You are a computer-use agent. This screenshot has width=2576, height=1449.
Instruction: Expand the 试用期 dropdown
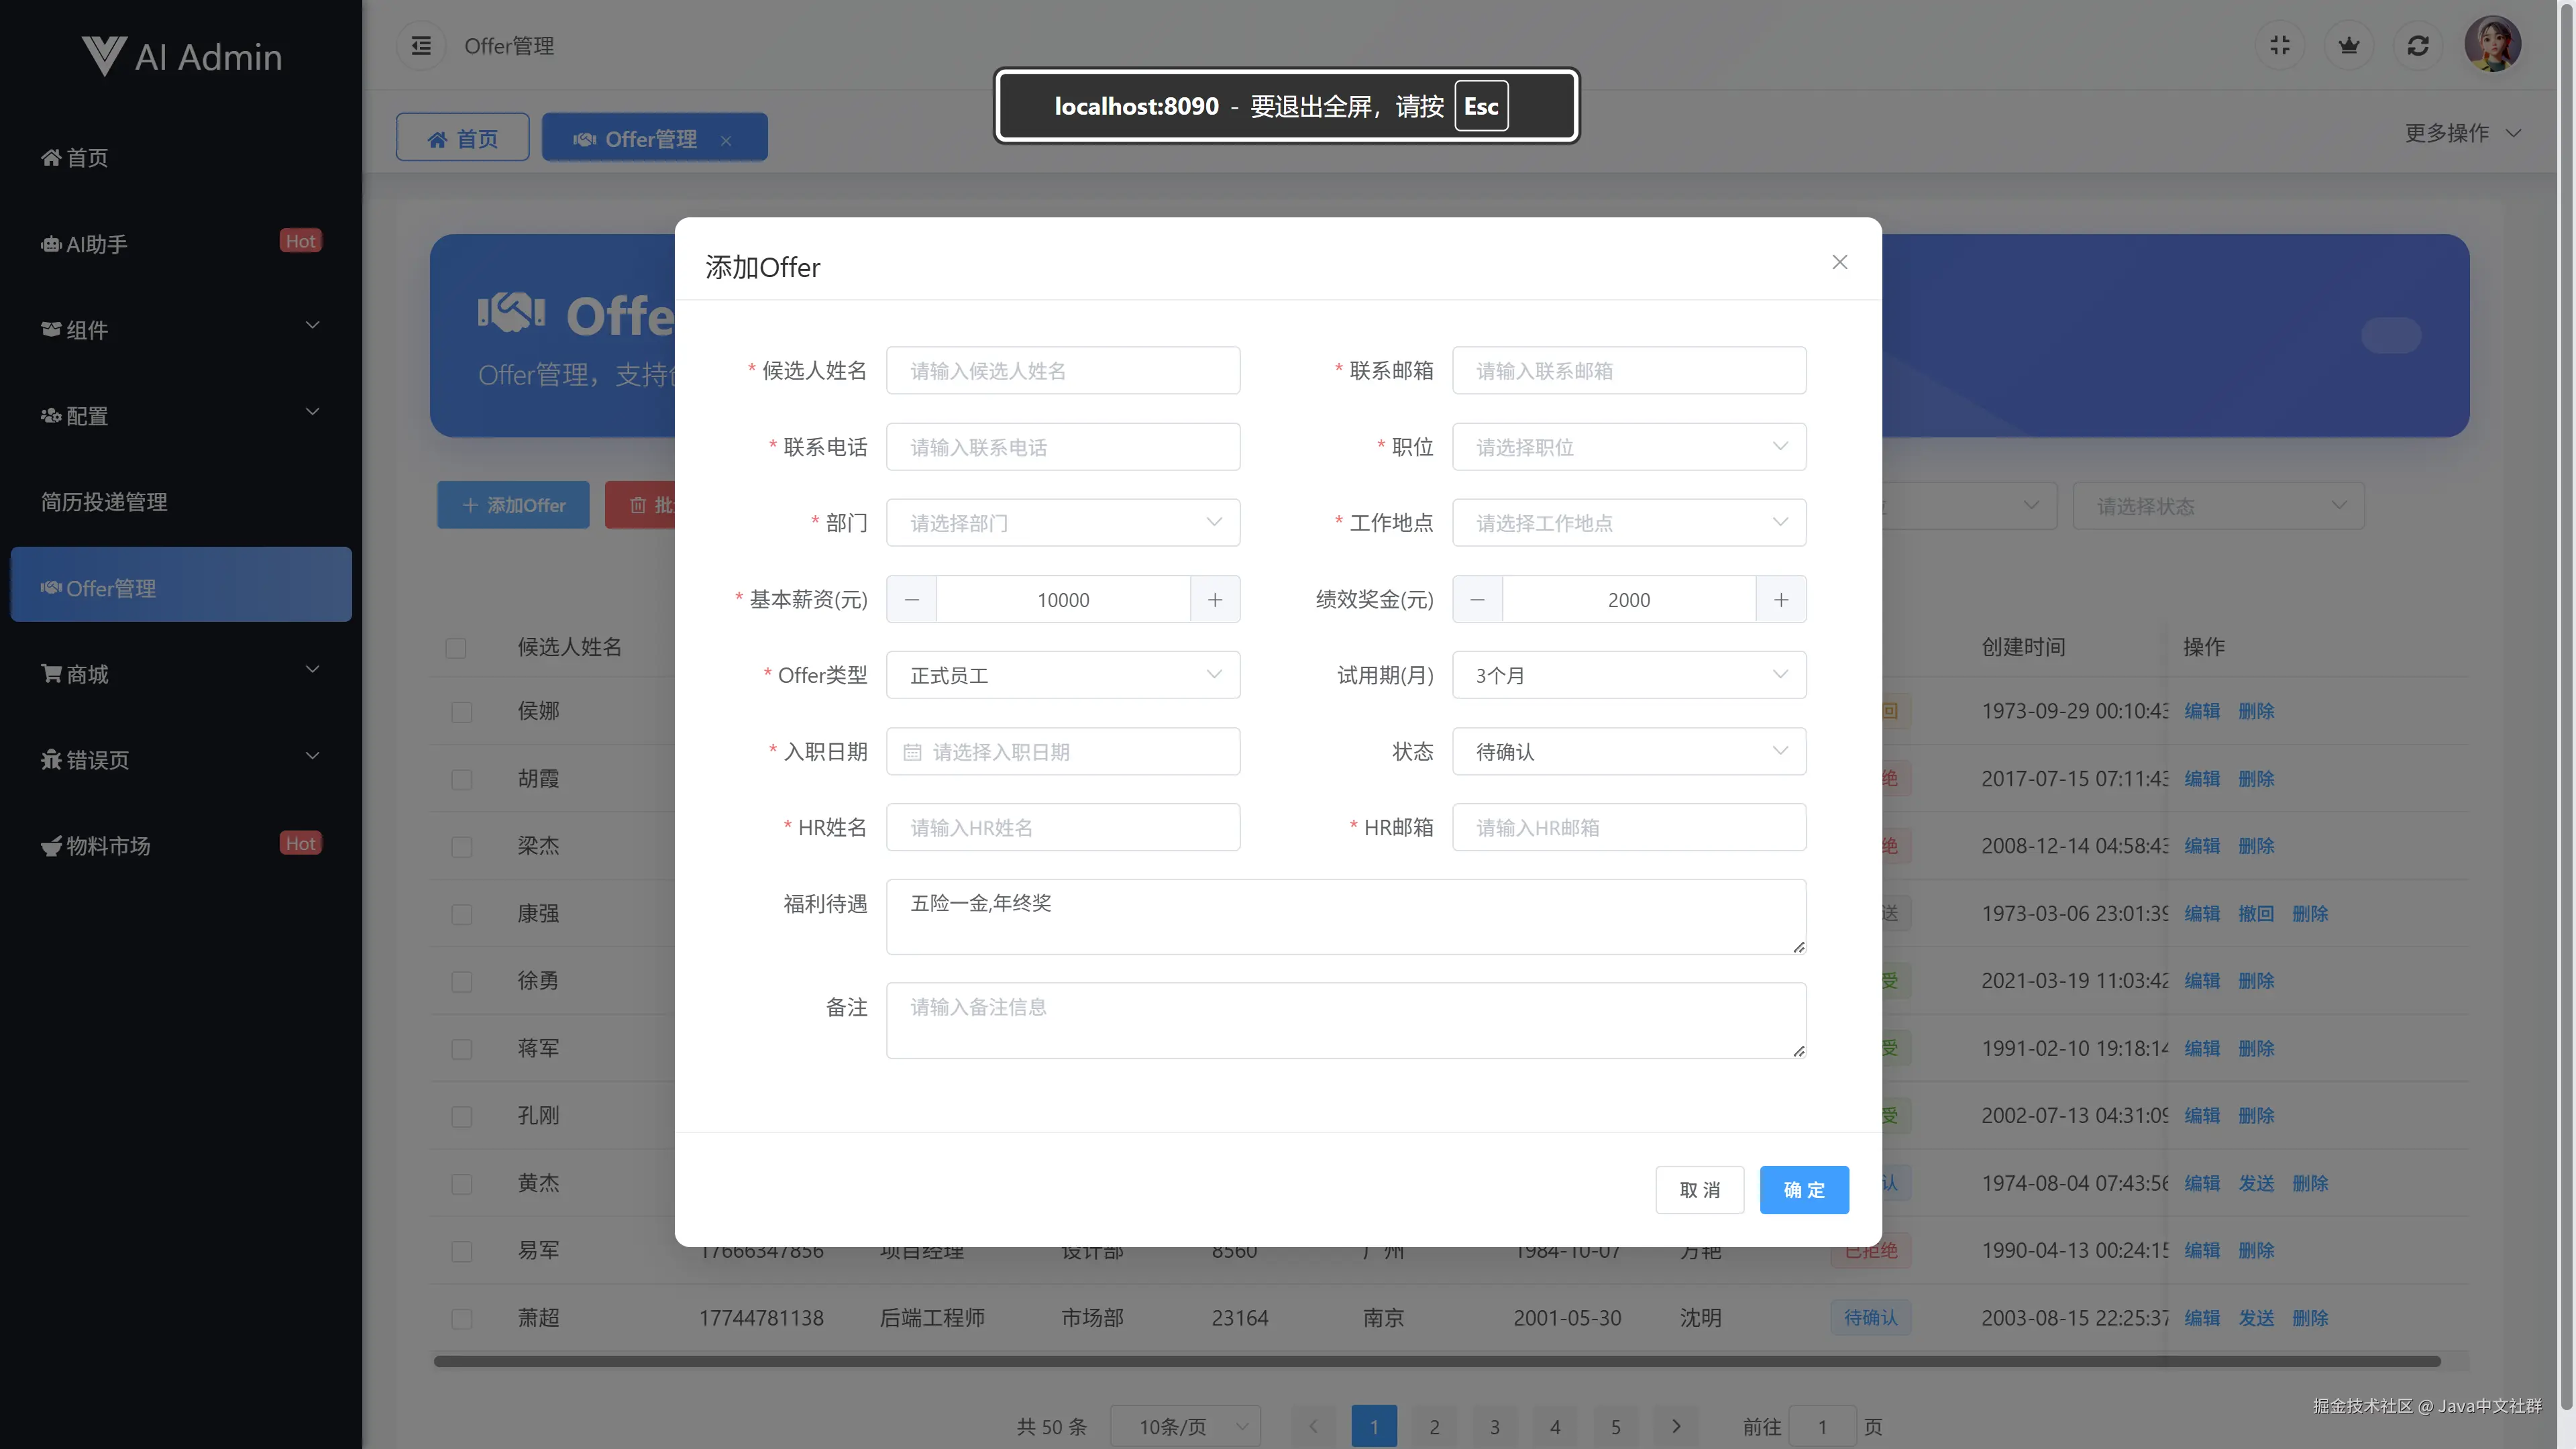[1628, 676]
